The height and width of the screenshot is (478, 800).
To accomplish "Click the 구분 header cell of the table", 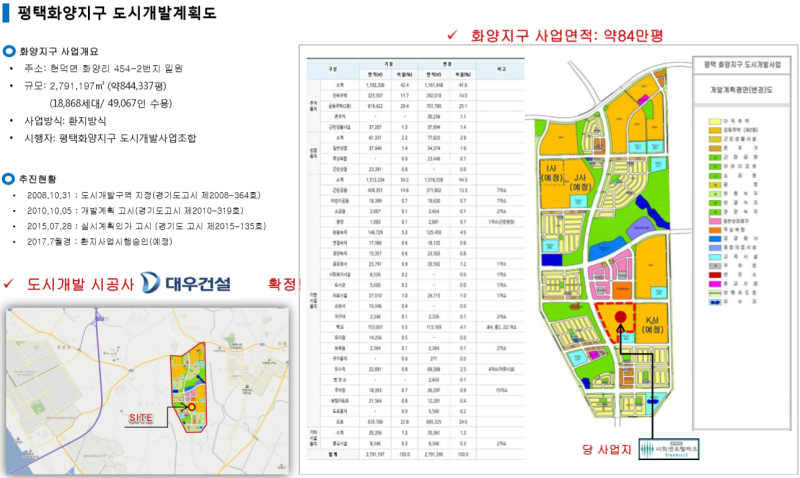I will point(333,69).
